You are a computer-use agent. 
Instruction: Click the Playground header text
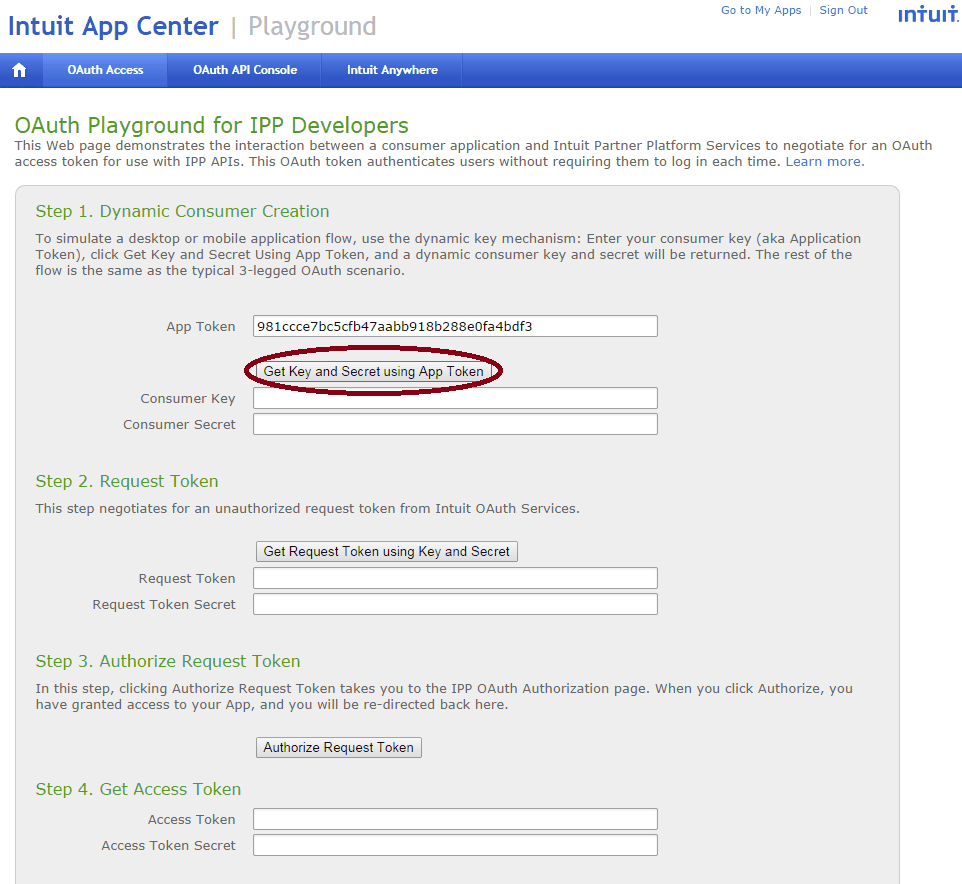pyautogui.click(x=312, y=26)
